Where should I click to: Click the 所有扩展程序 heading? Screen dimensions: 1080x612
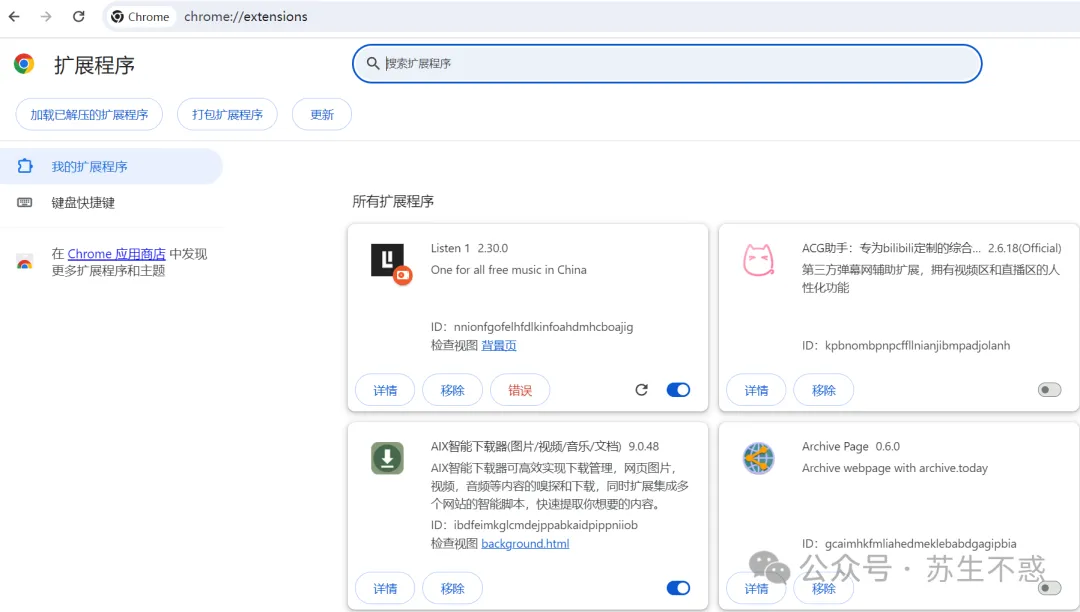click(x=393, y=201)
